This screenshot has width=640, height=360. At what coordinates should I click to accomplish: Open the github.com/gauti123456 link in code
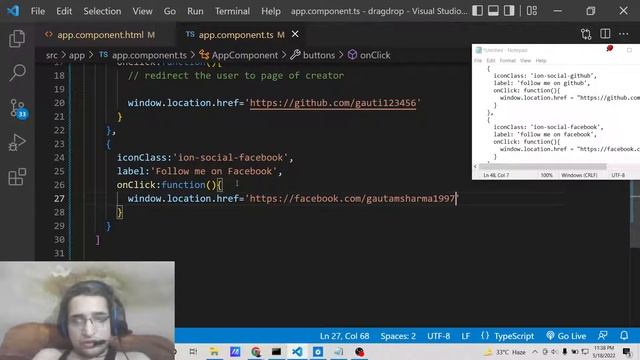tap(333, 103)
